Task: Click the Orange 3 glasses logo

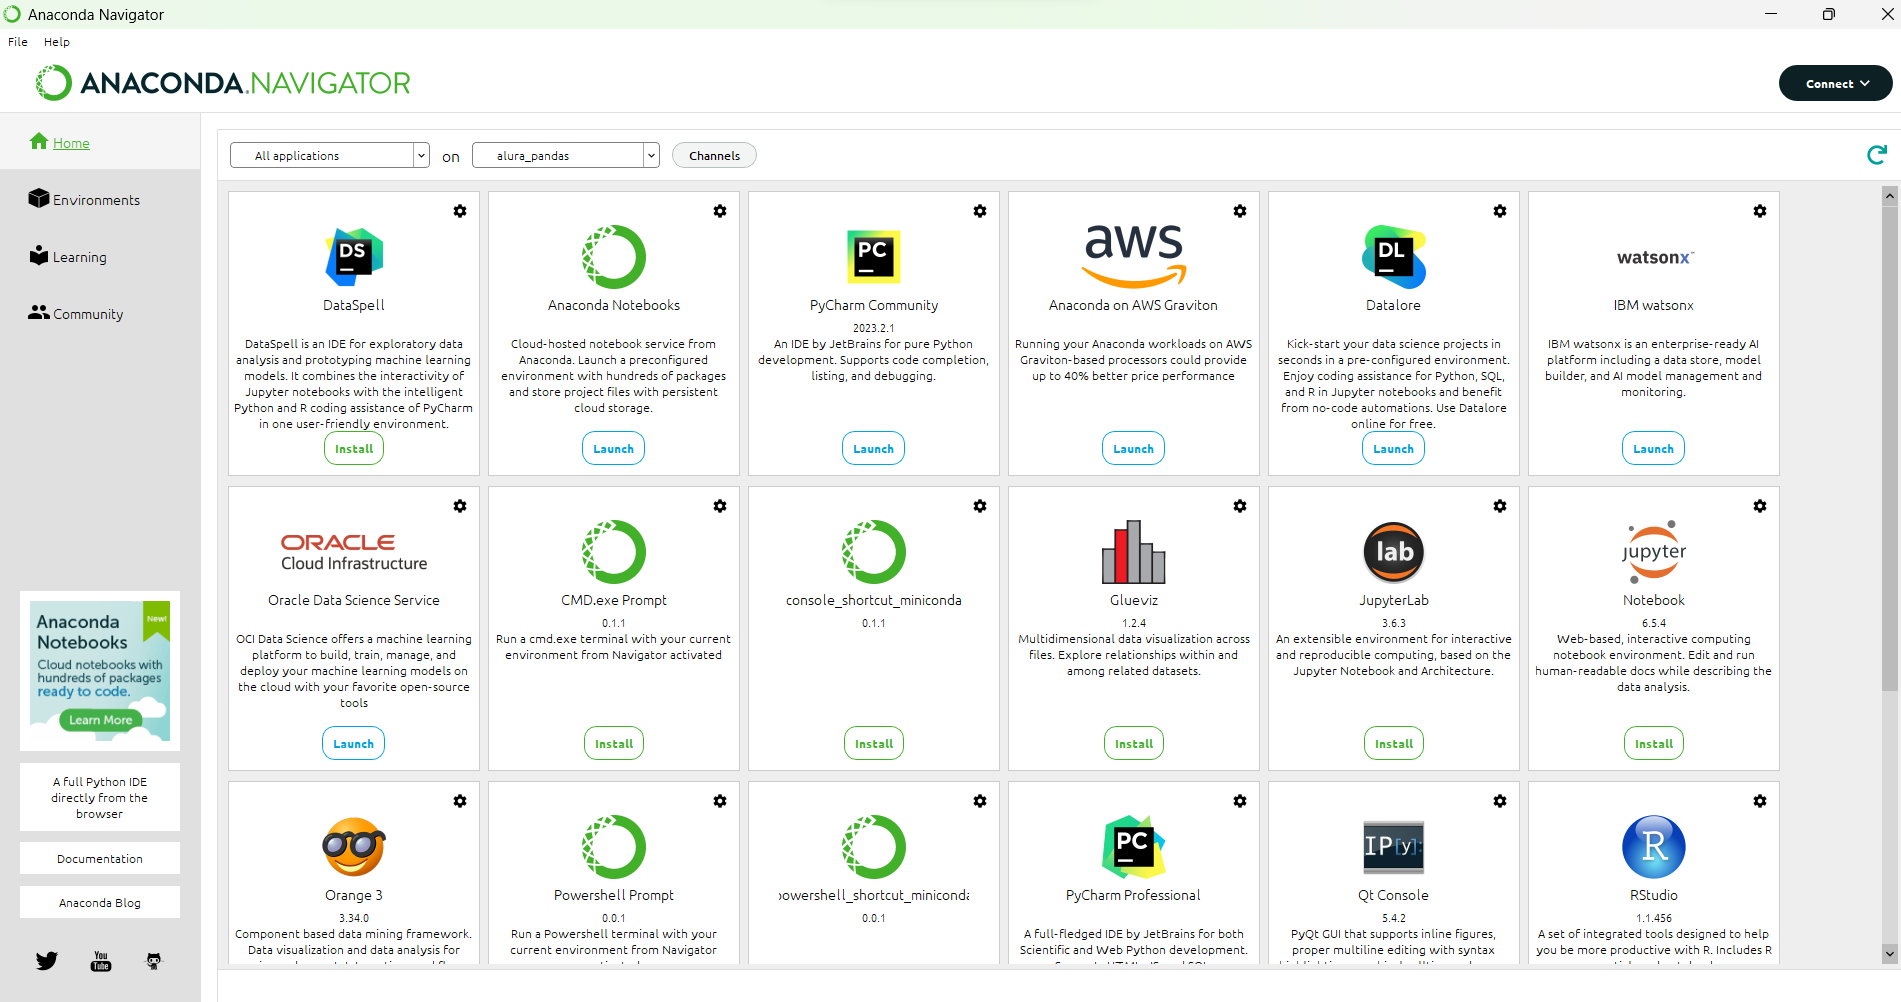Action: 354,847
